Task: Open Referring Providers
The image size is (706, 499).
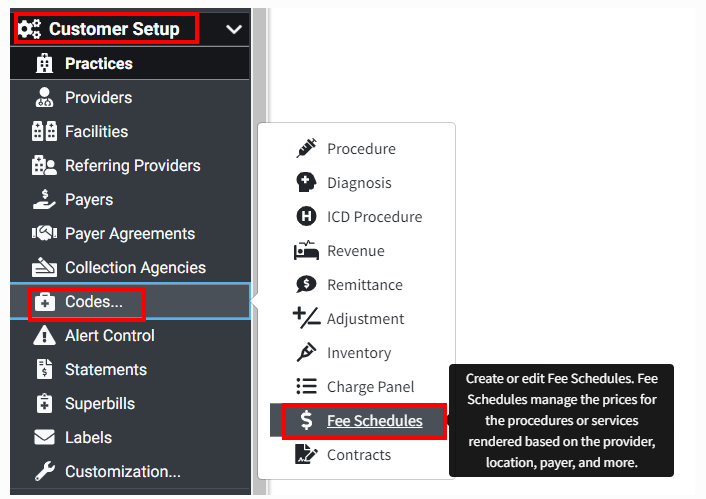Action: [x=132, y=166]
